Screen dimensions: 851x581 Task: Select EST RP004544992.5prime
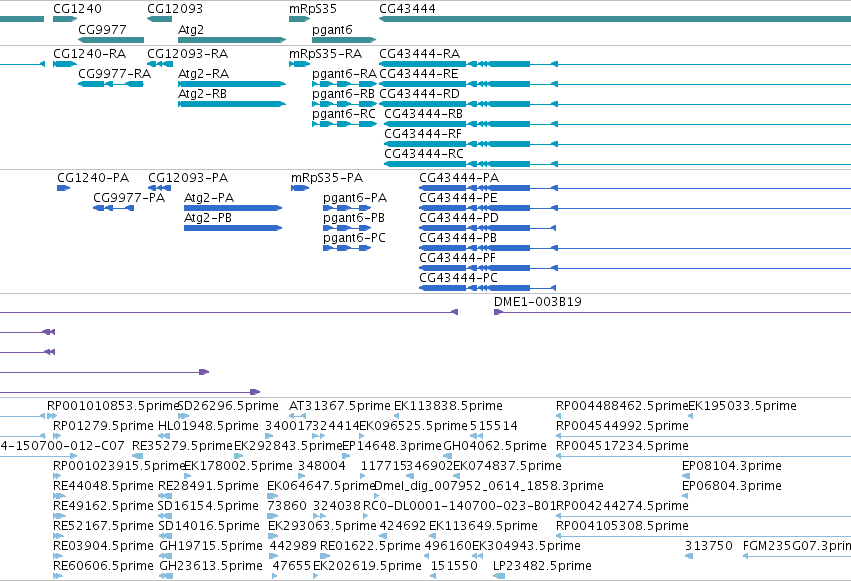703,436
